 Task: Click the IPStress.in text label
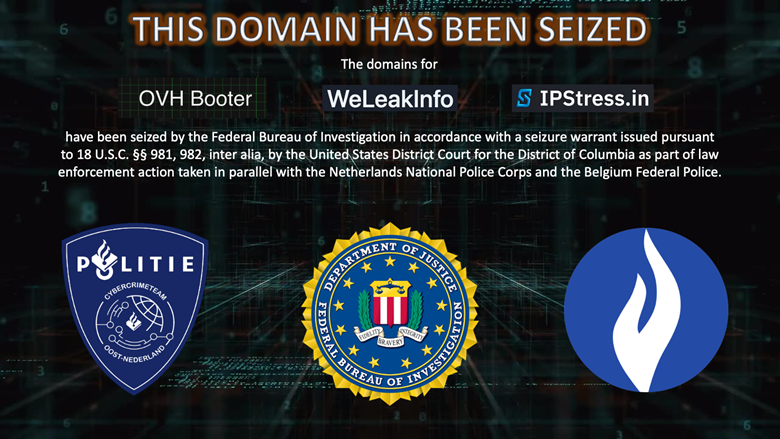(x=594, y=98)
